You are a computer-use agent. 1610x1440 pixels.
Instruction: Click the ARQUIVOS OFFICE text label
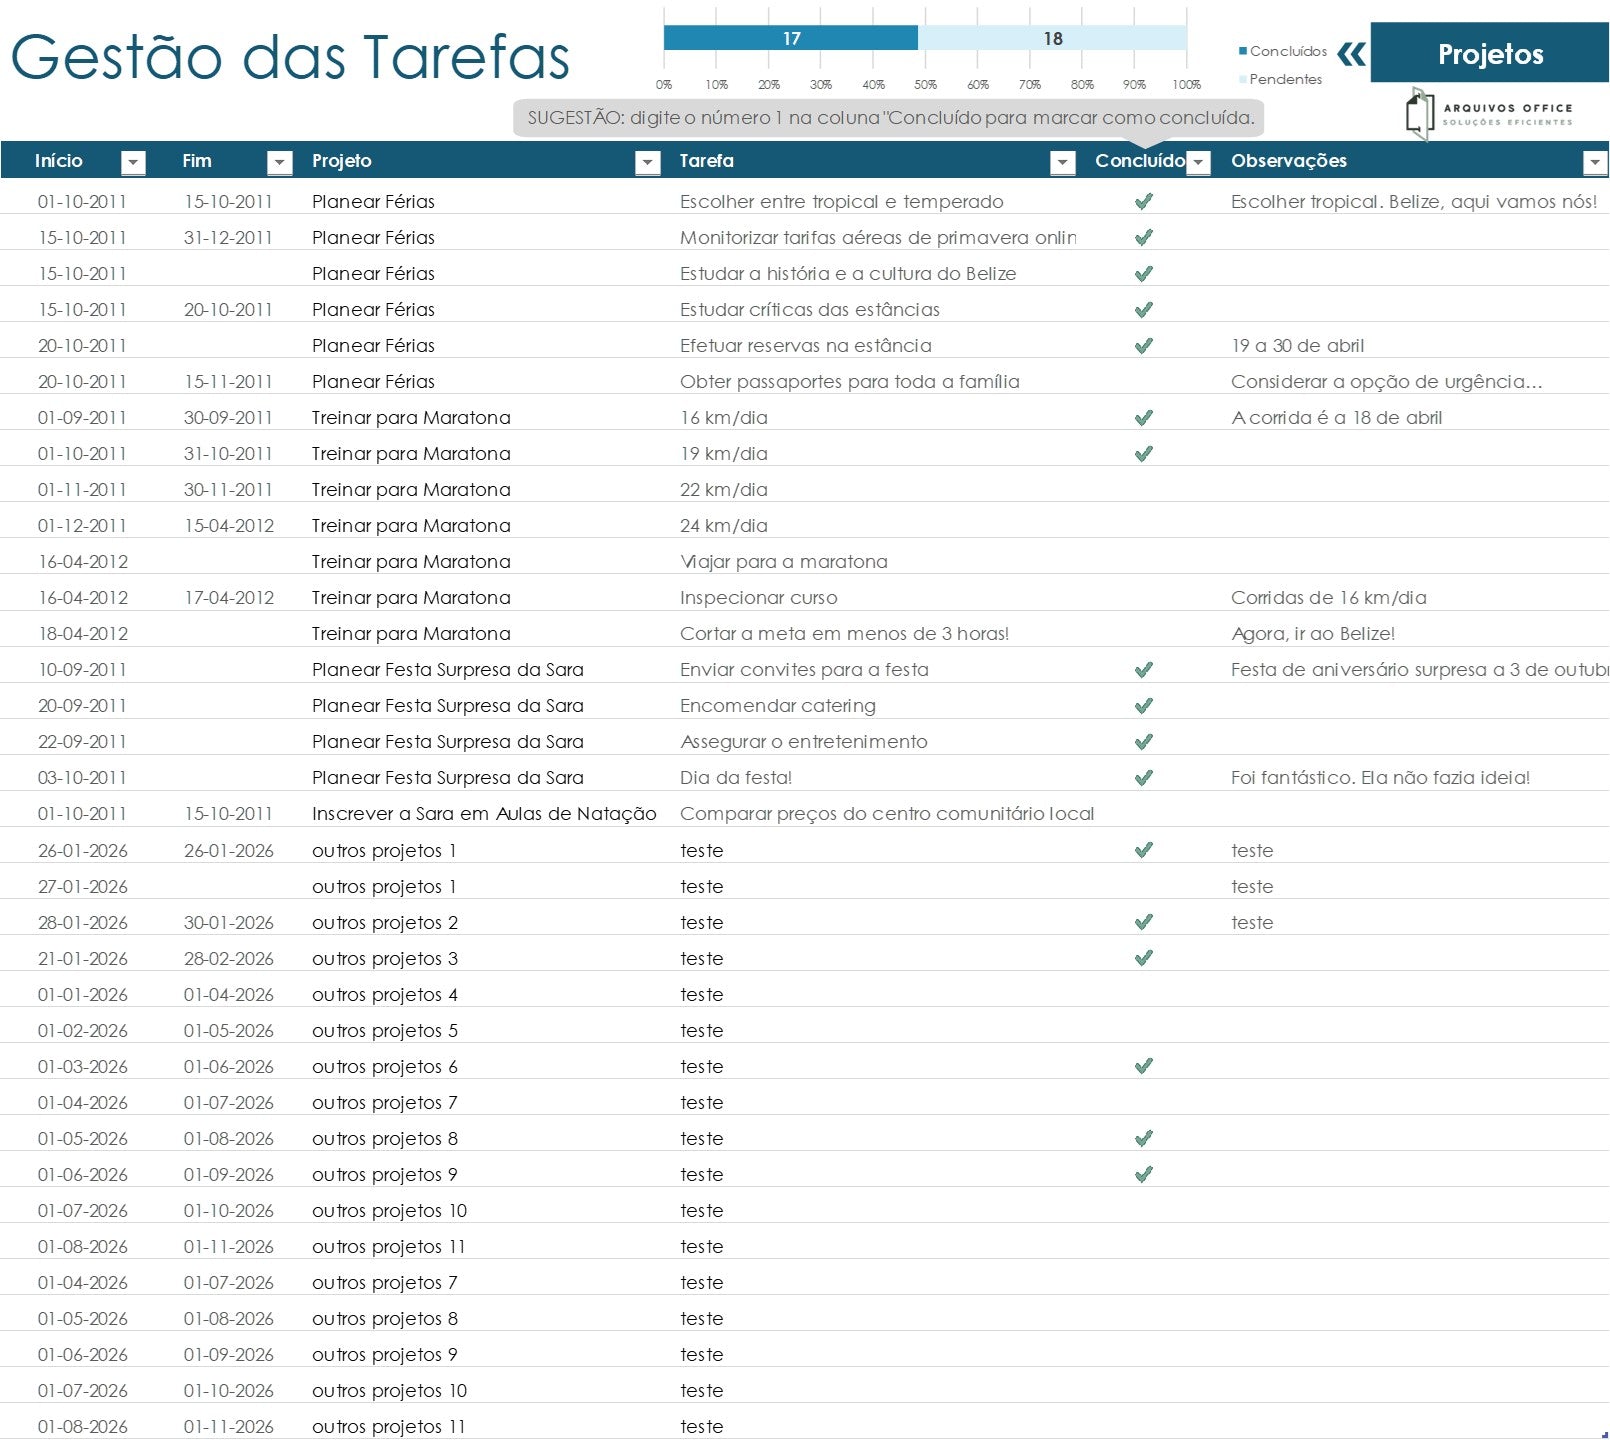(x=1505, y=108)
